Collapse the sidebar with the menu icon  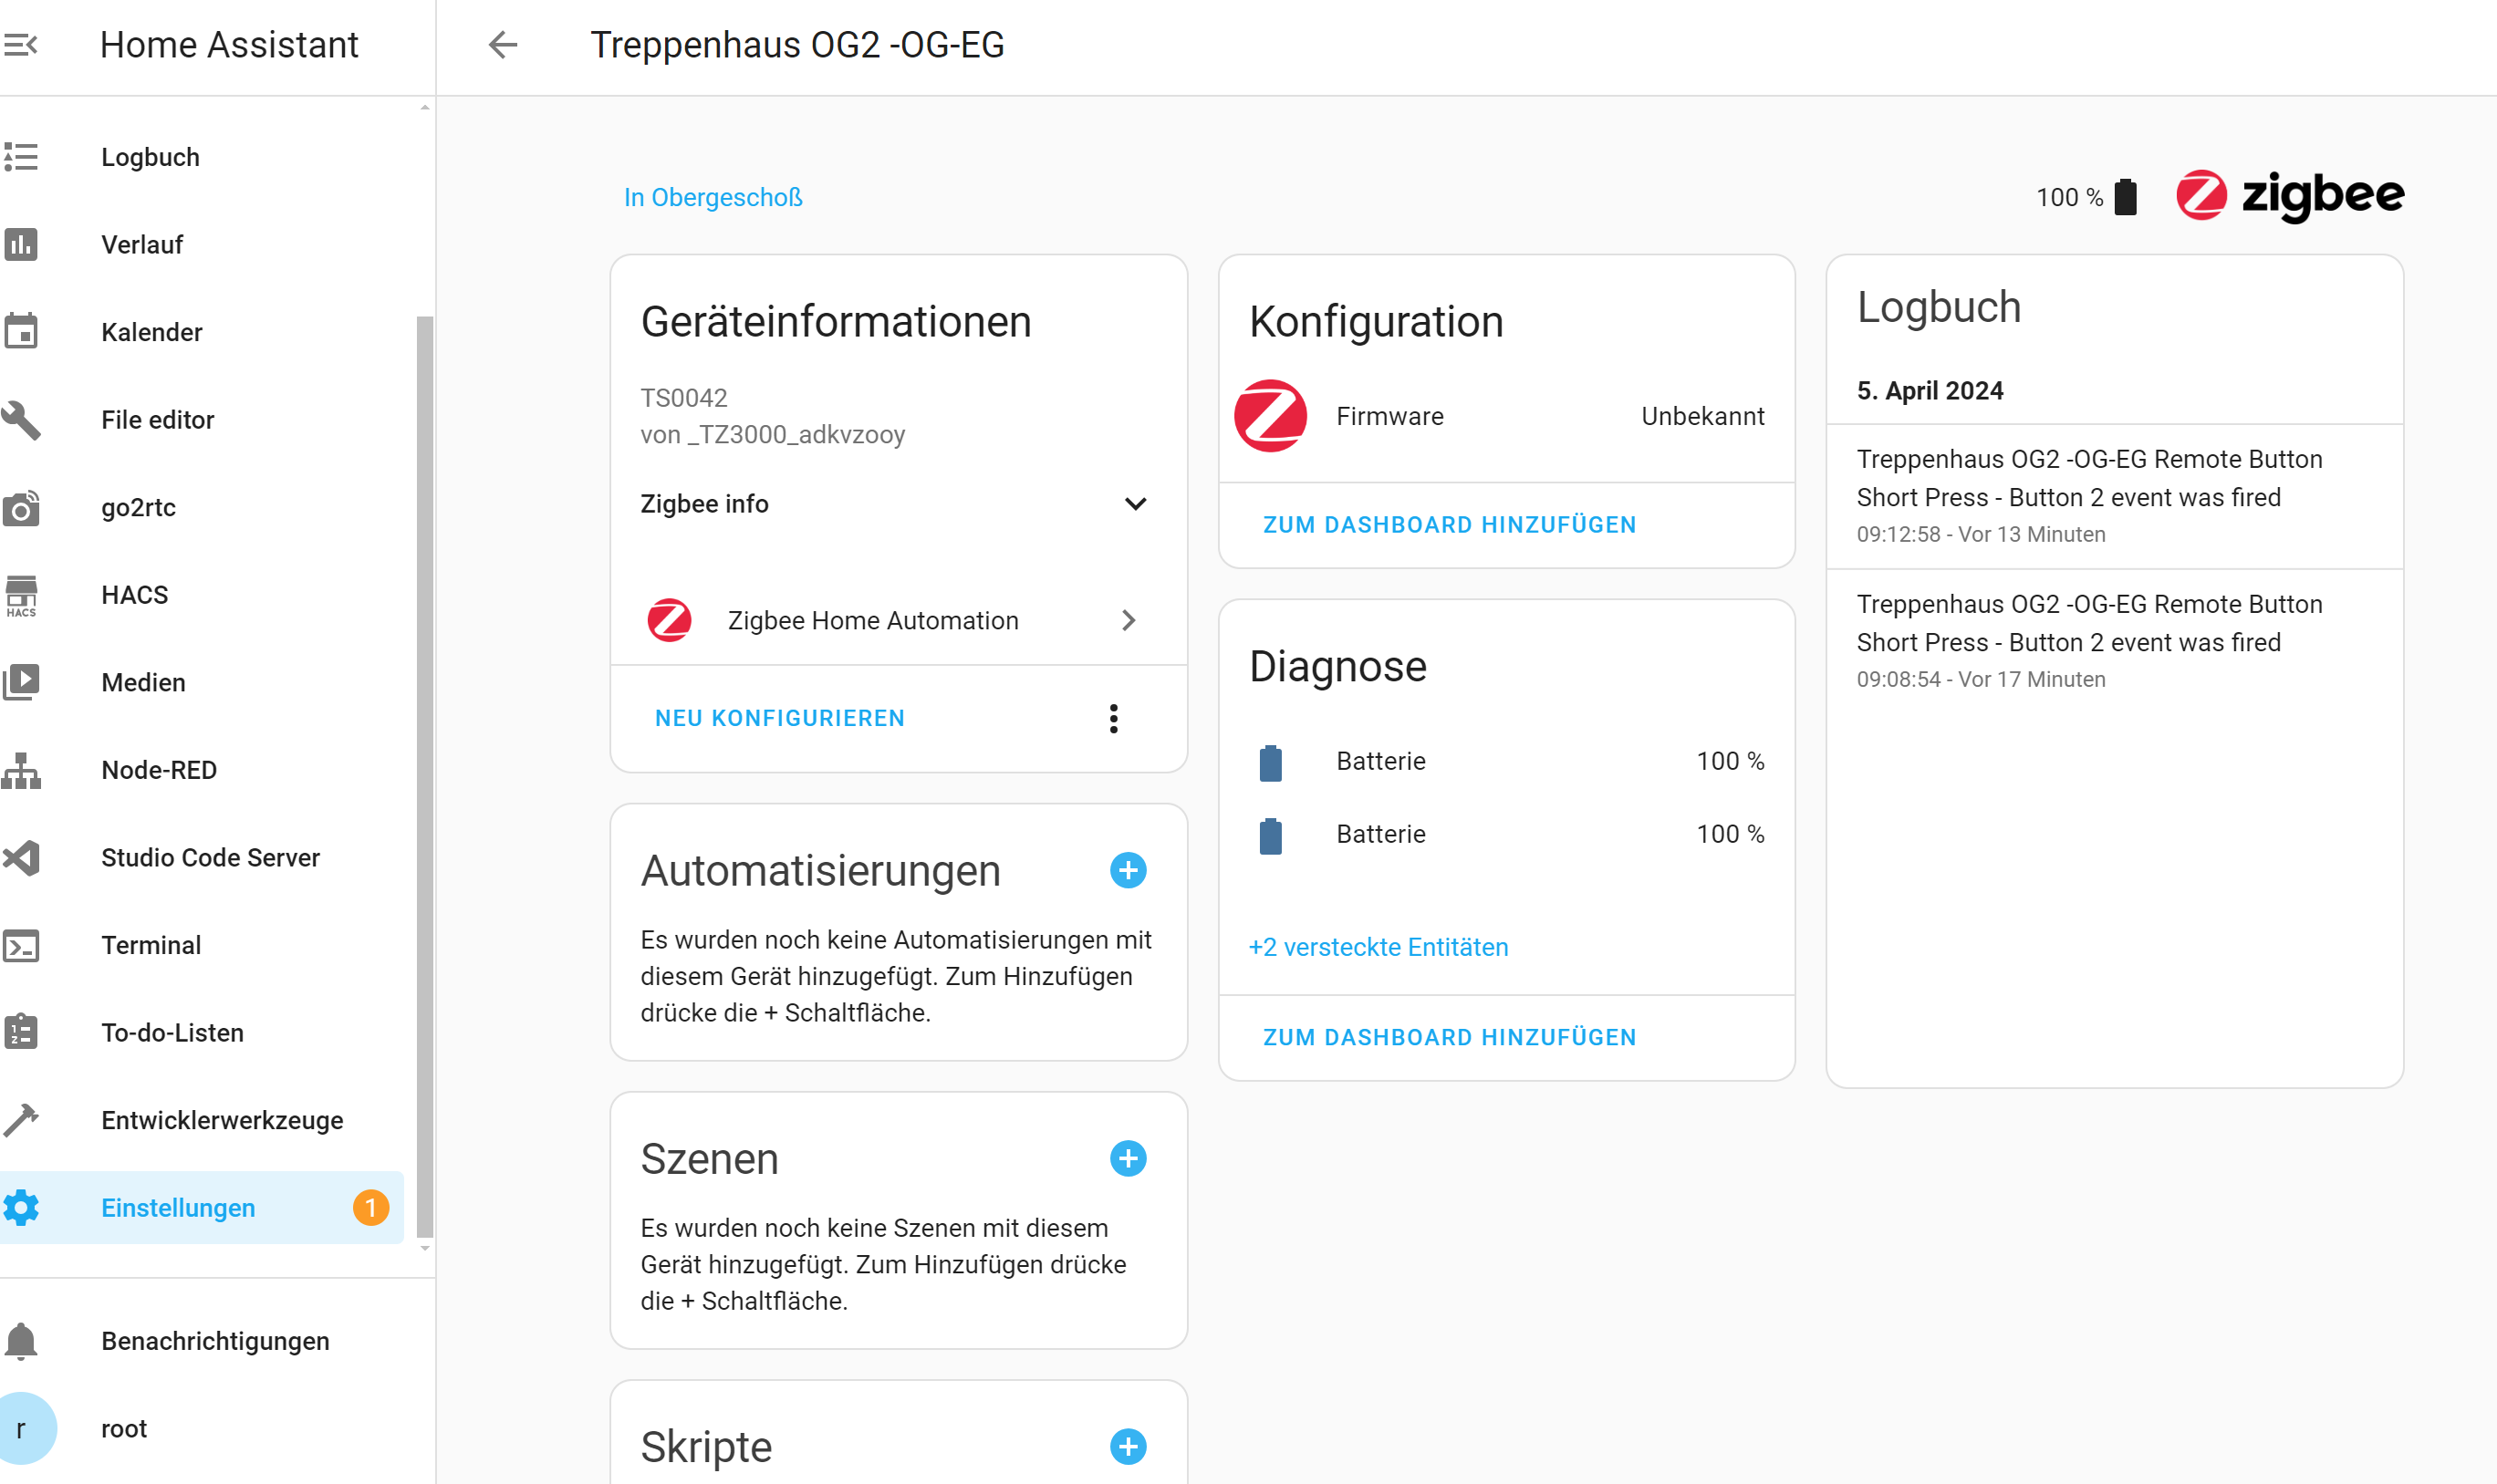click(21, 45)
